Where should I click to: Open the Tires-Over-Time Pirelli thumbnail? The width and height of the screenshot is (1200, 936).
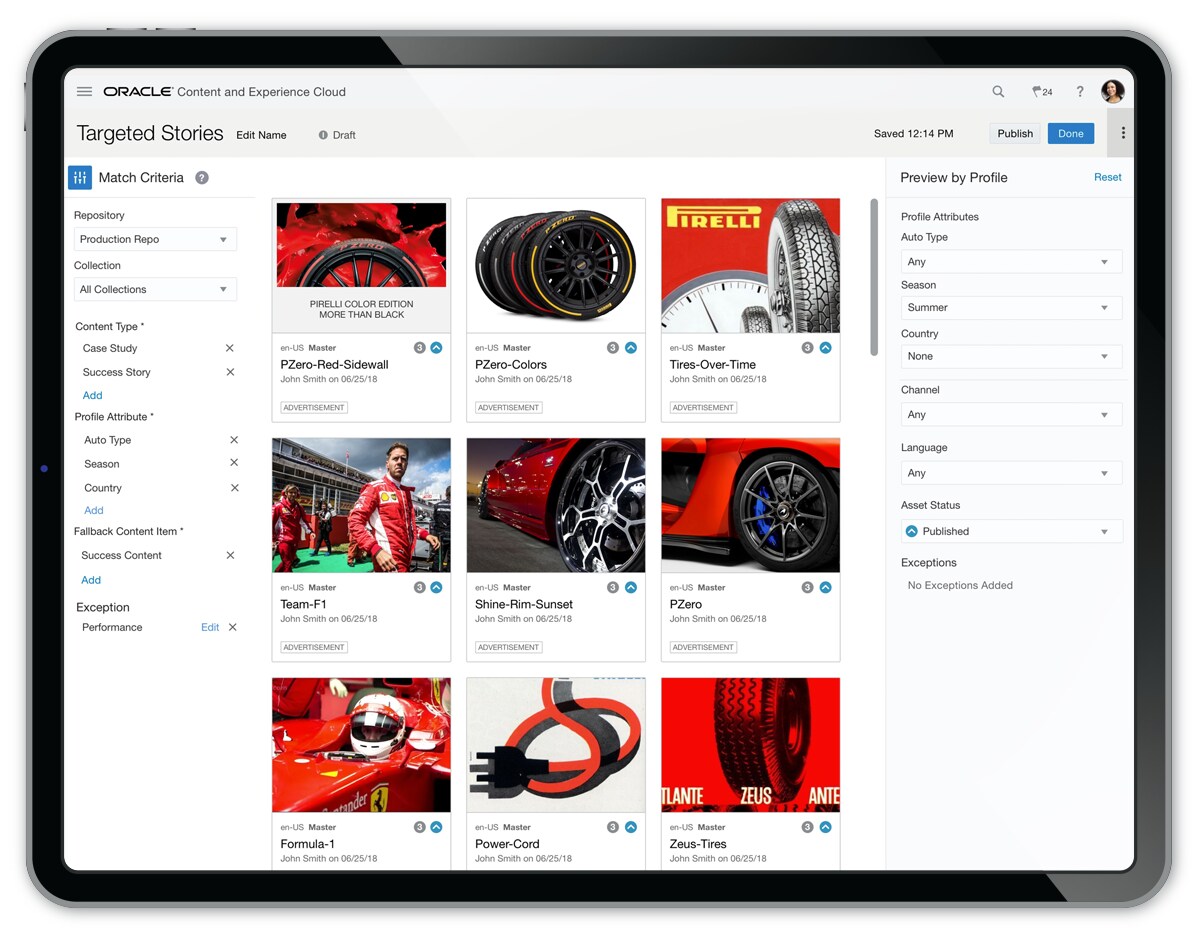751,265
